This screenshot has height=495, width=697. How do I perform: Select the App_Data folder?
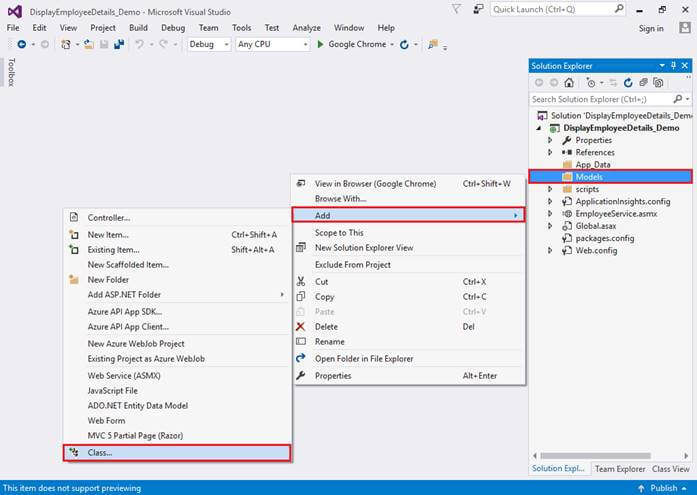coord(593,164)
